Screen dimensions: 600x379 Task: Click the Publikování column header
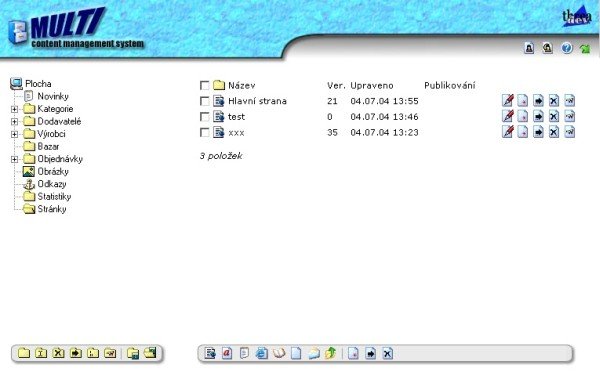(x=450, y=85)
